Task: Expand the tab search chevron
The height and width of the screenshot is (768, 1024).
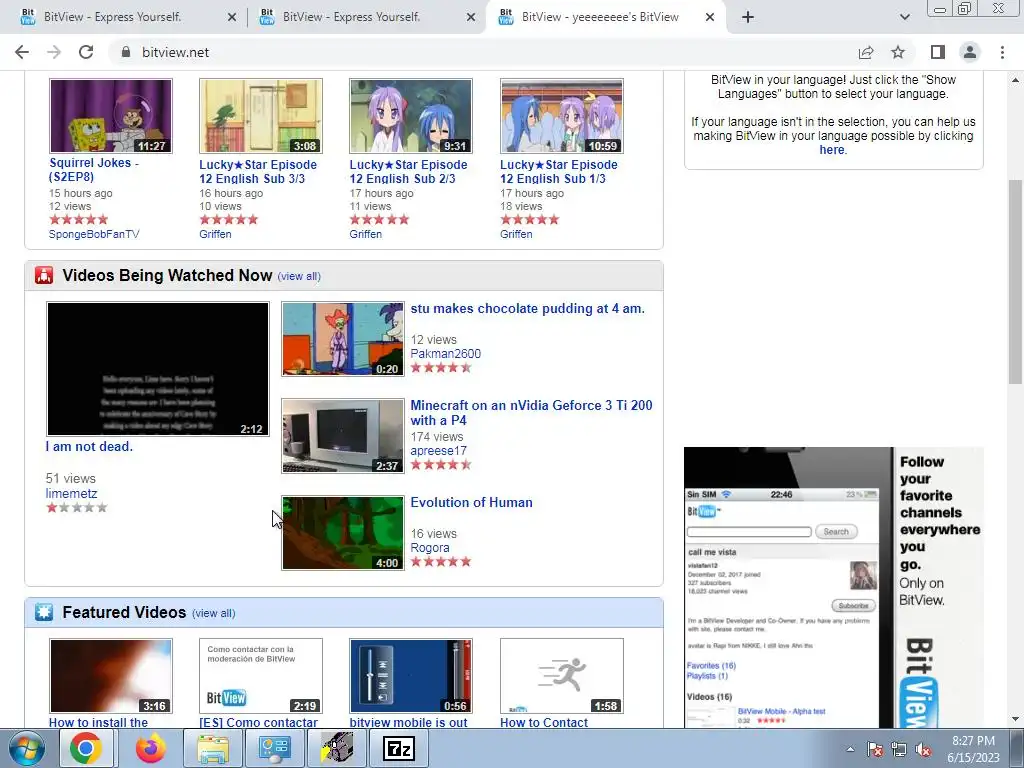Action: [x=904, y=17]
